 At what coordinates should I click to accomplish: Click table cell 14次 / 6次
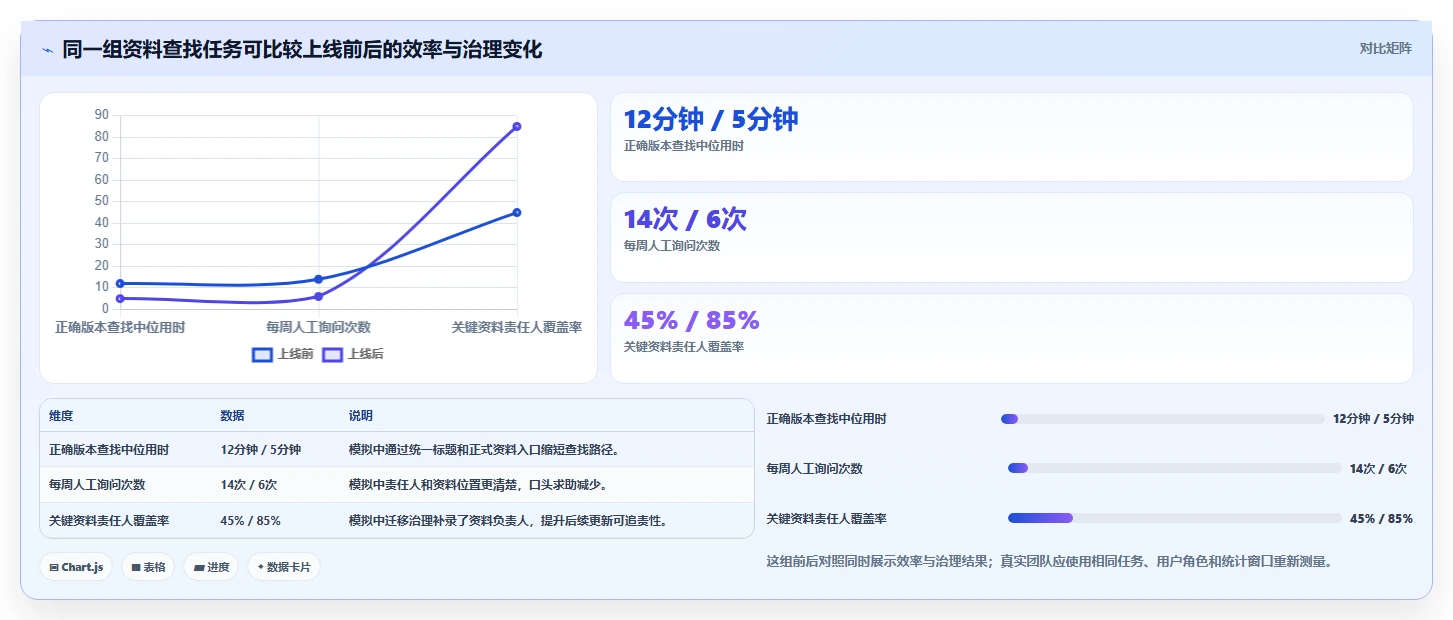tap(249, 485)
